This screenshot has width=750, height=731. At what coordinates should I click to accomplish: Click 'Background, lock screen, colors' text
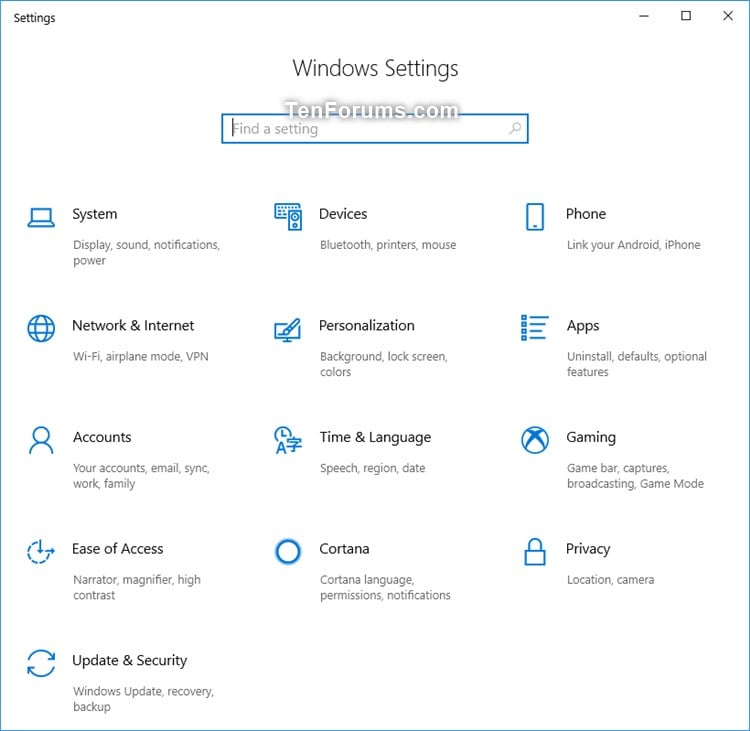[384, 364]
